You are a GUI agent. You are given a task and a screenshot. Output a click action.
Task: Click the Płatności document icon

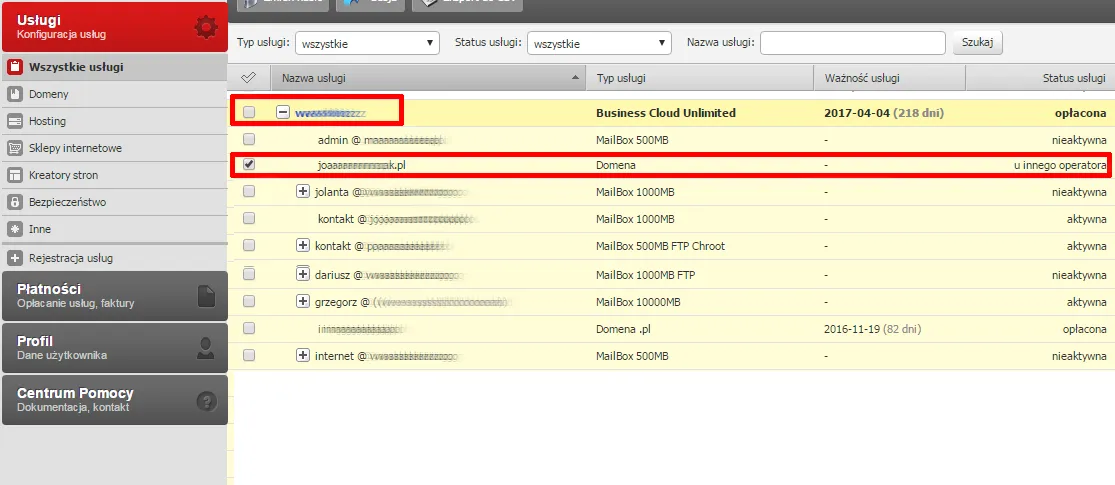click(205, 296)
